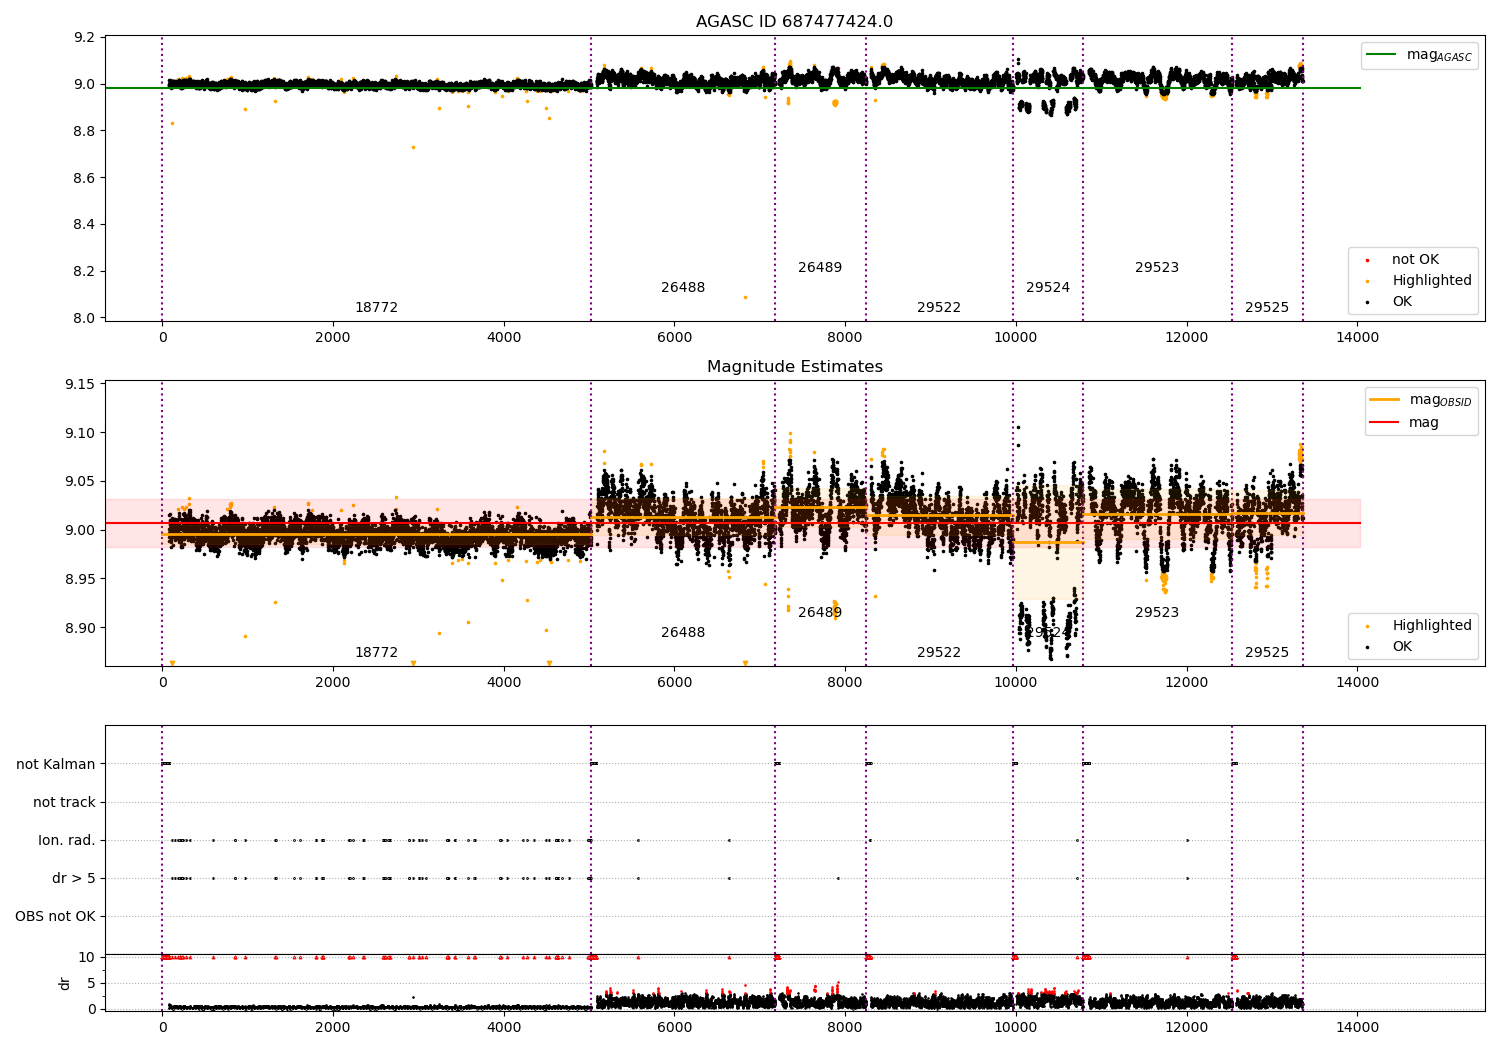
Task: Click the 9.2 y-axis tick label
Action: 86,38
